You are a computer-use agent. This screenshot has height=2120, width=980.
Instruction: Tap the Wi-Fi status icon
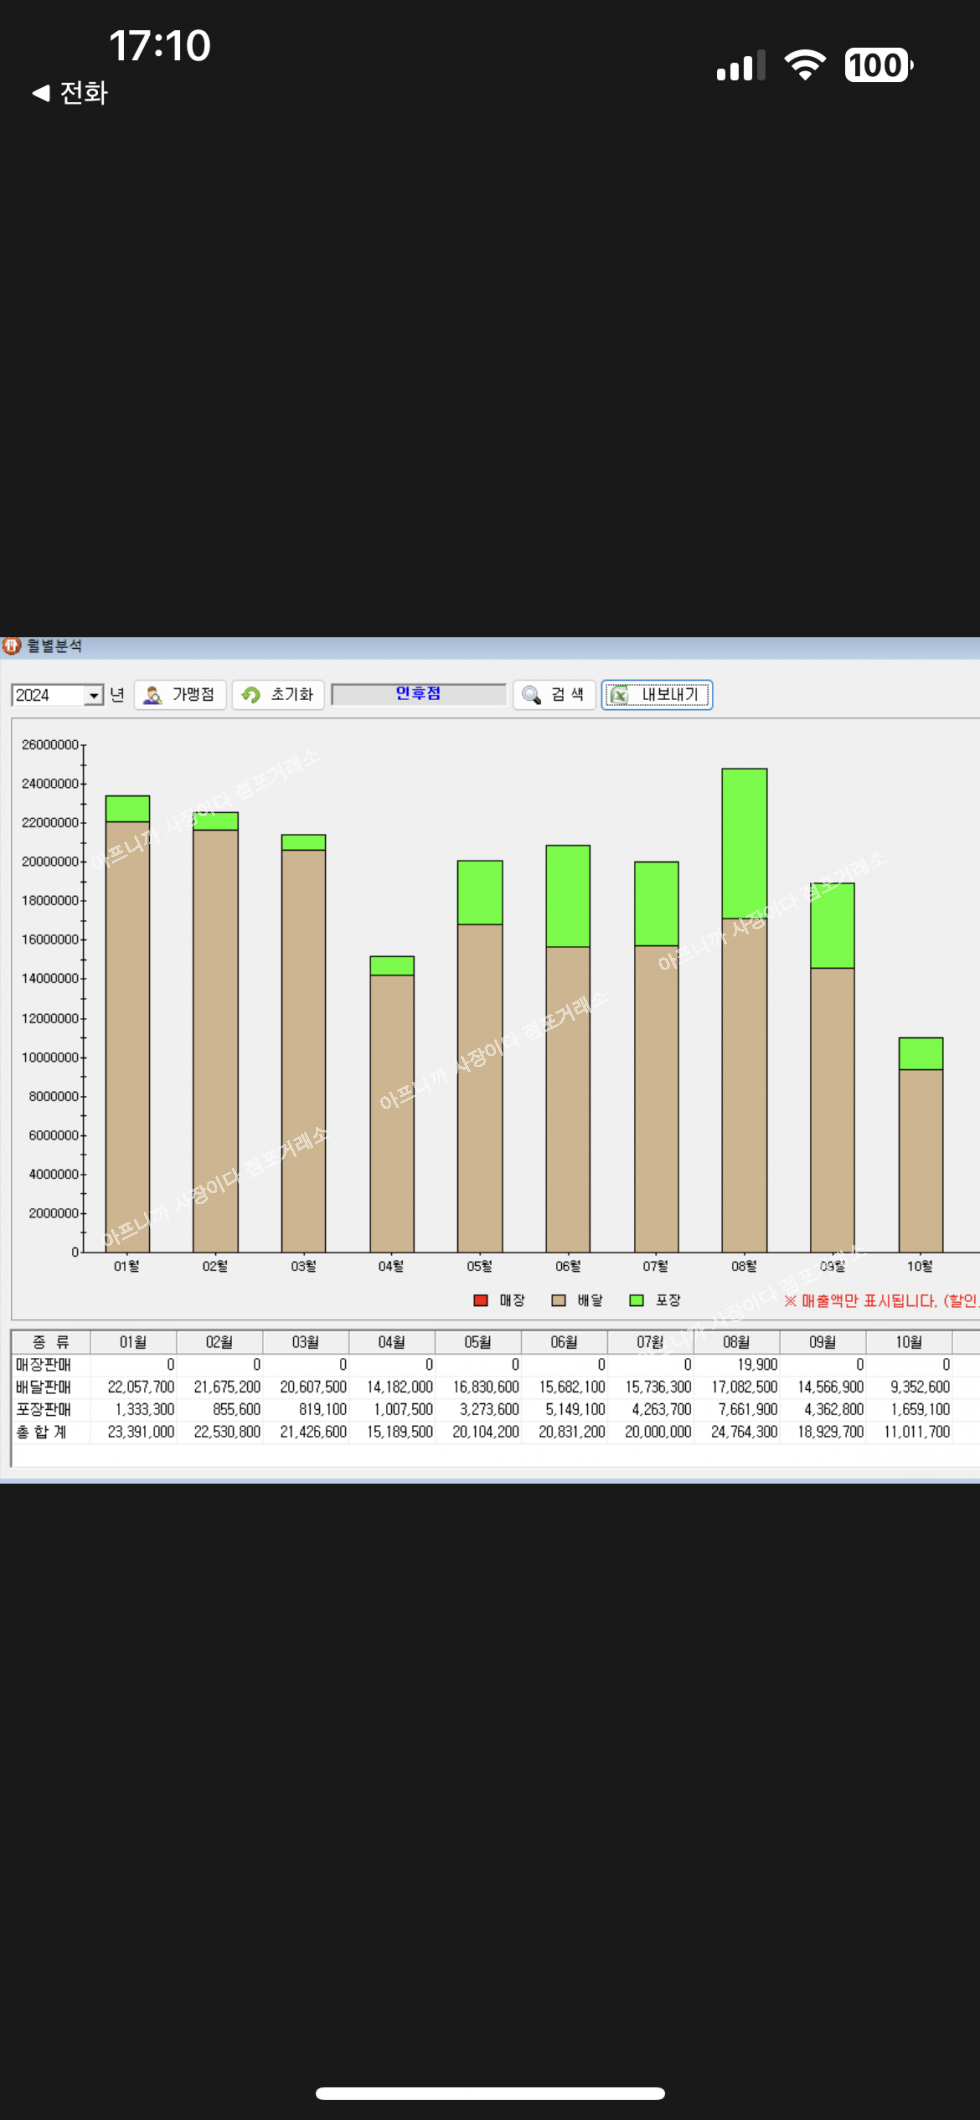point(805,65)
